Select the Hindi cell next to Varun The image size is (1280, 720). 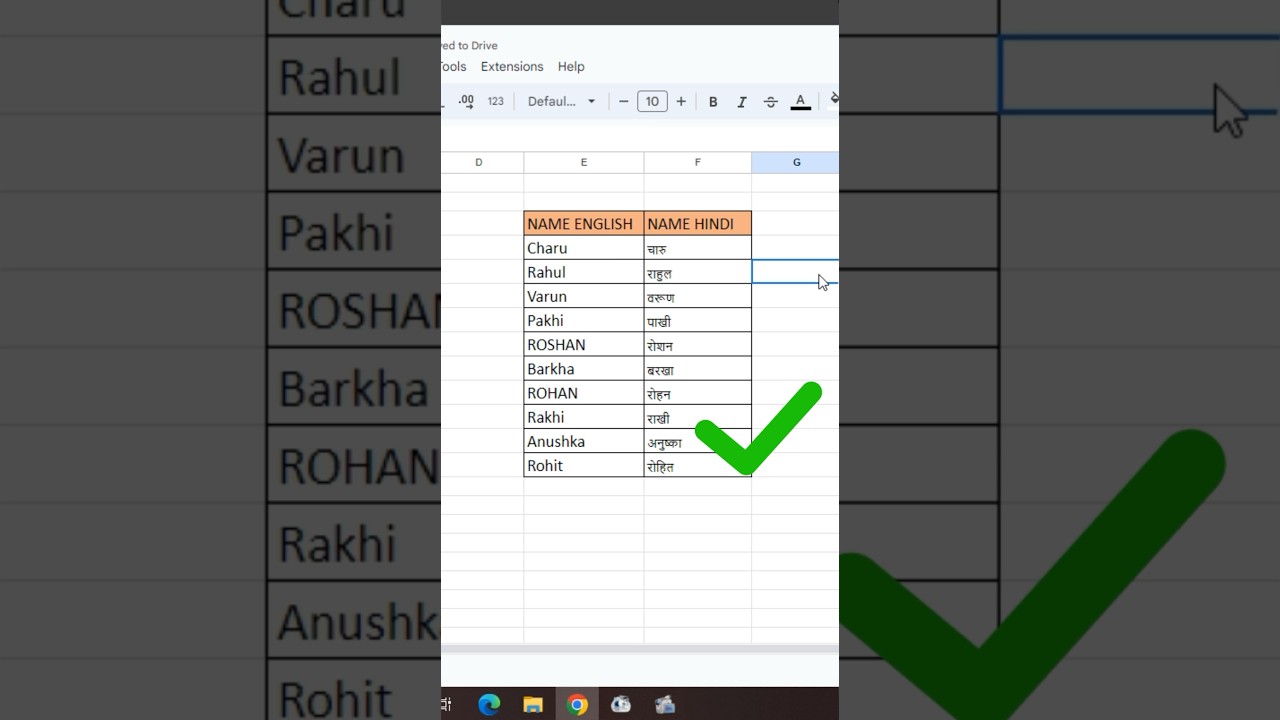tap(698, 296)
